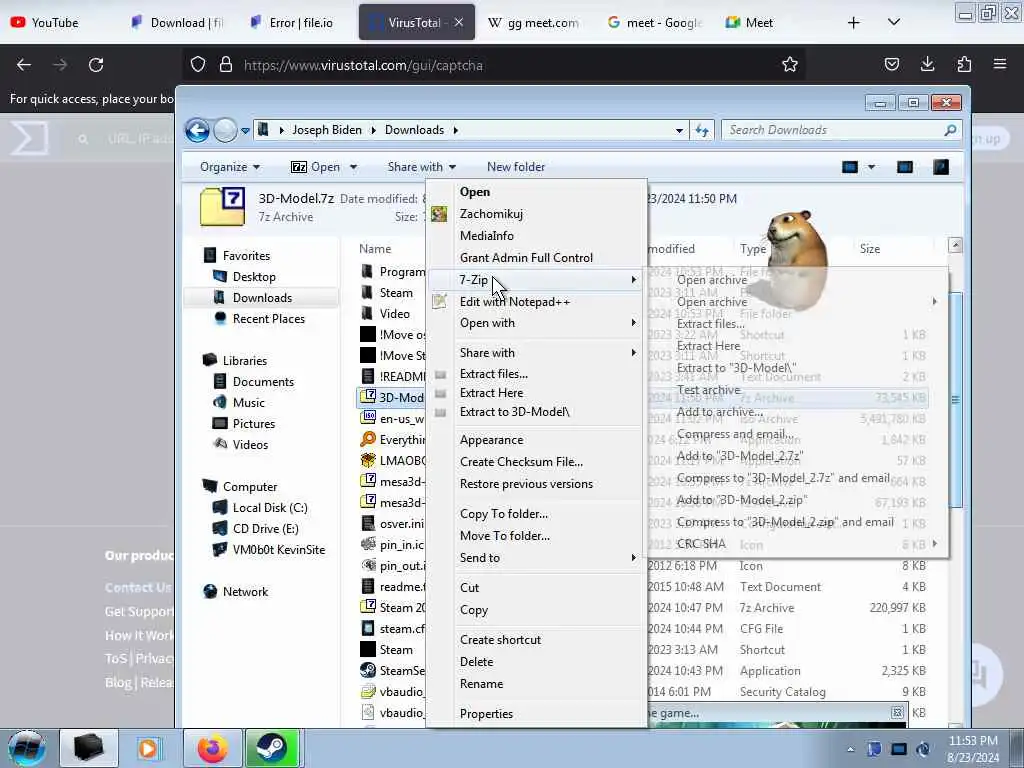Click the New folder button
Viewport: 1024px width, 768px height.
click(515, 167)
